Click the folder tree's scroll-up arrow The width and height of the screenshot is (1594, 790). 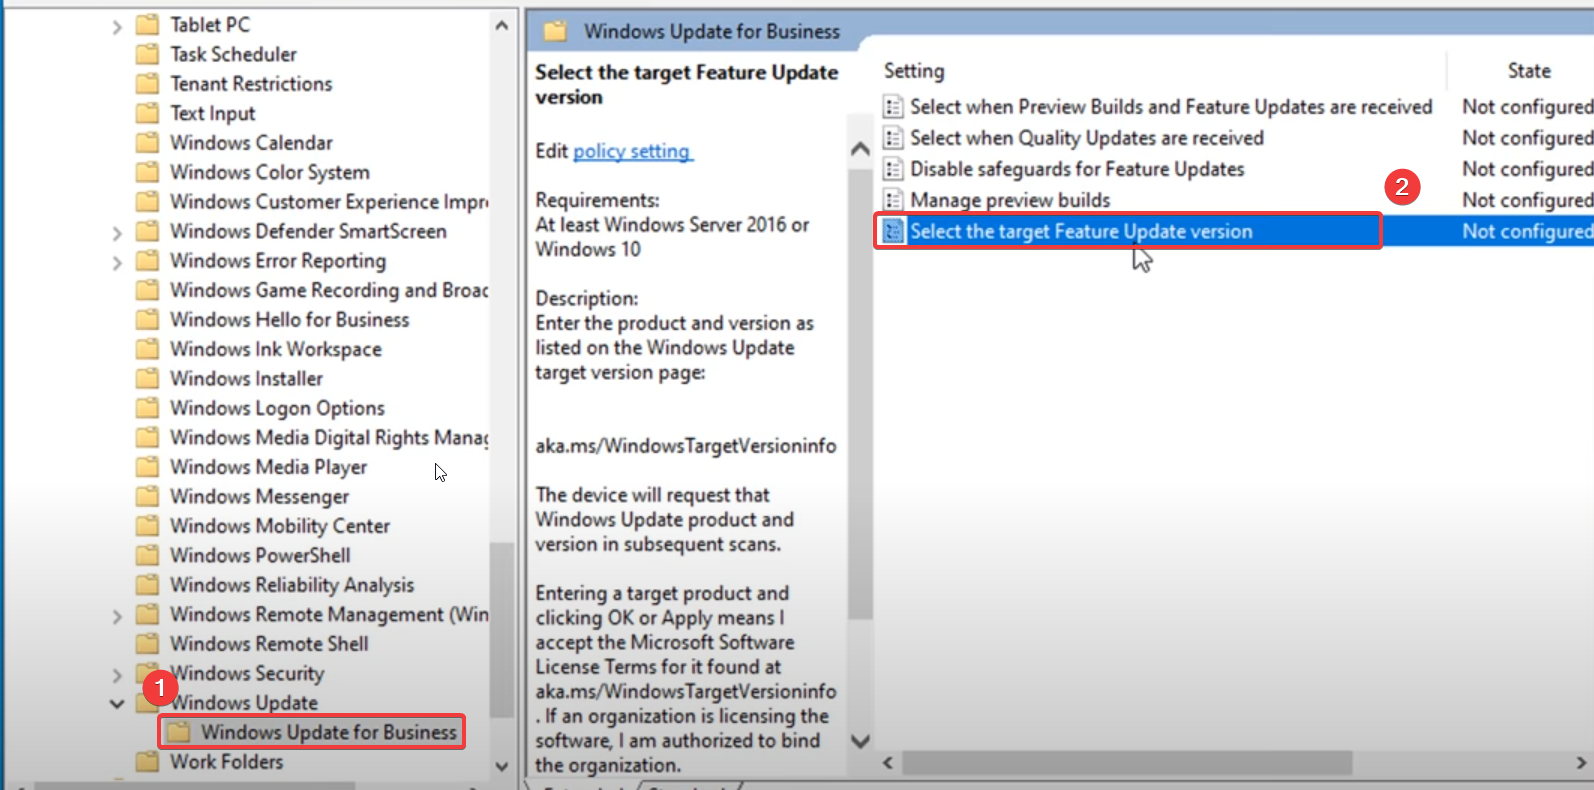pos(502,25)
